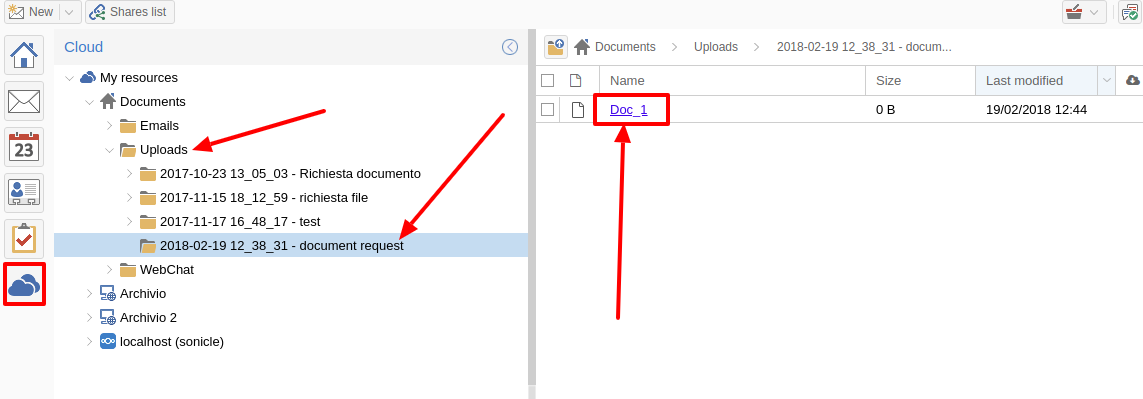The width and height of the screenshot is (1143, 399).
Task: Expand the Archivio 2 tree node
Action: coord(90,318)
